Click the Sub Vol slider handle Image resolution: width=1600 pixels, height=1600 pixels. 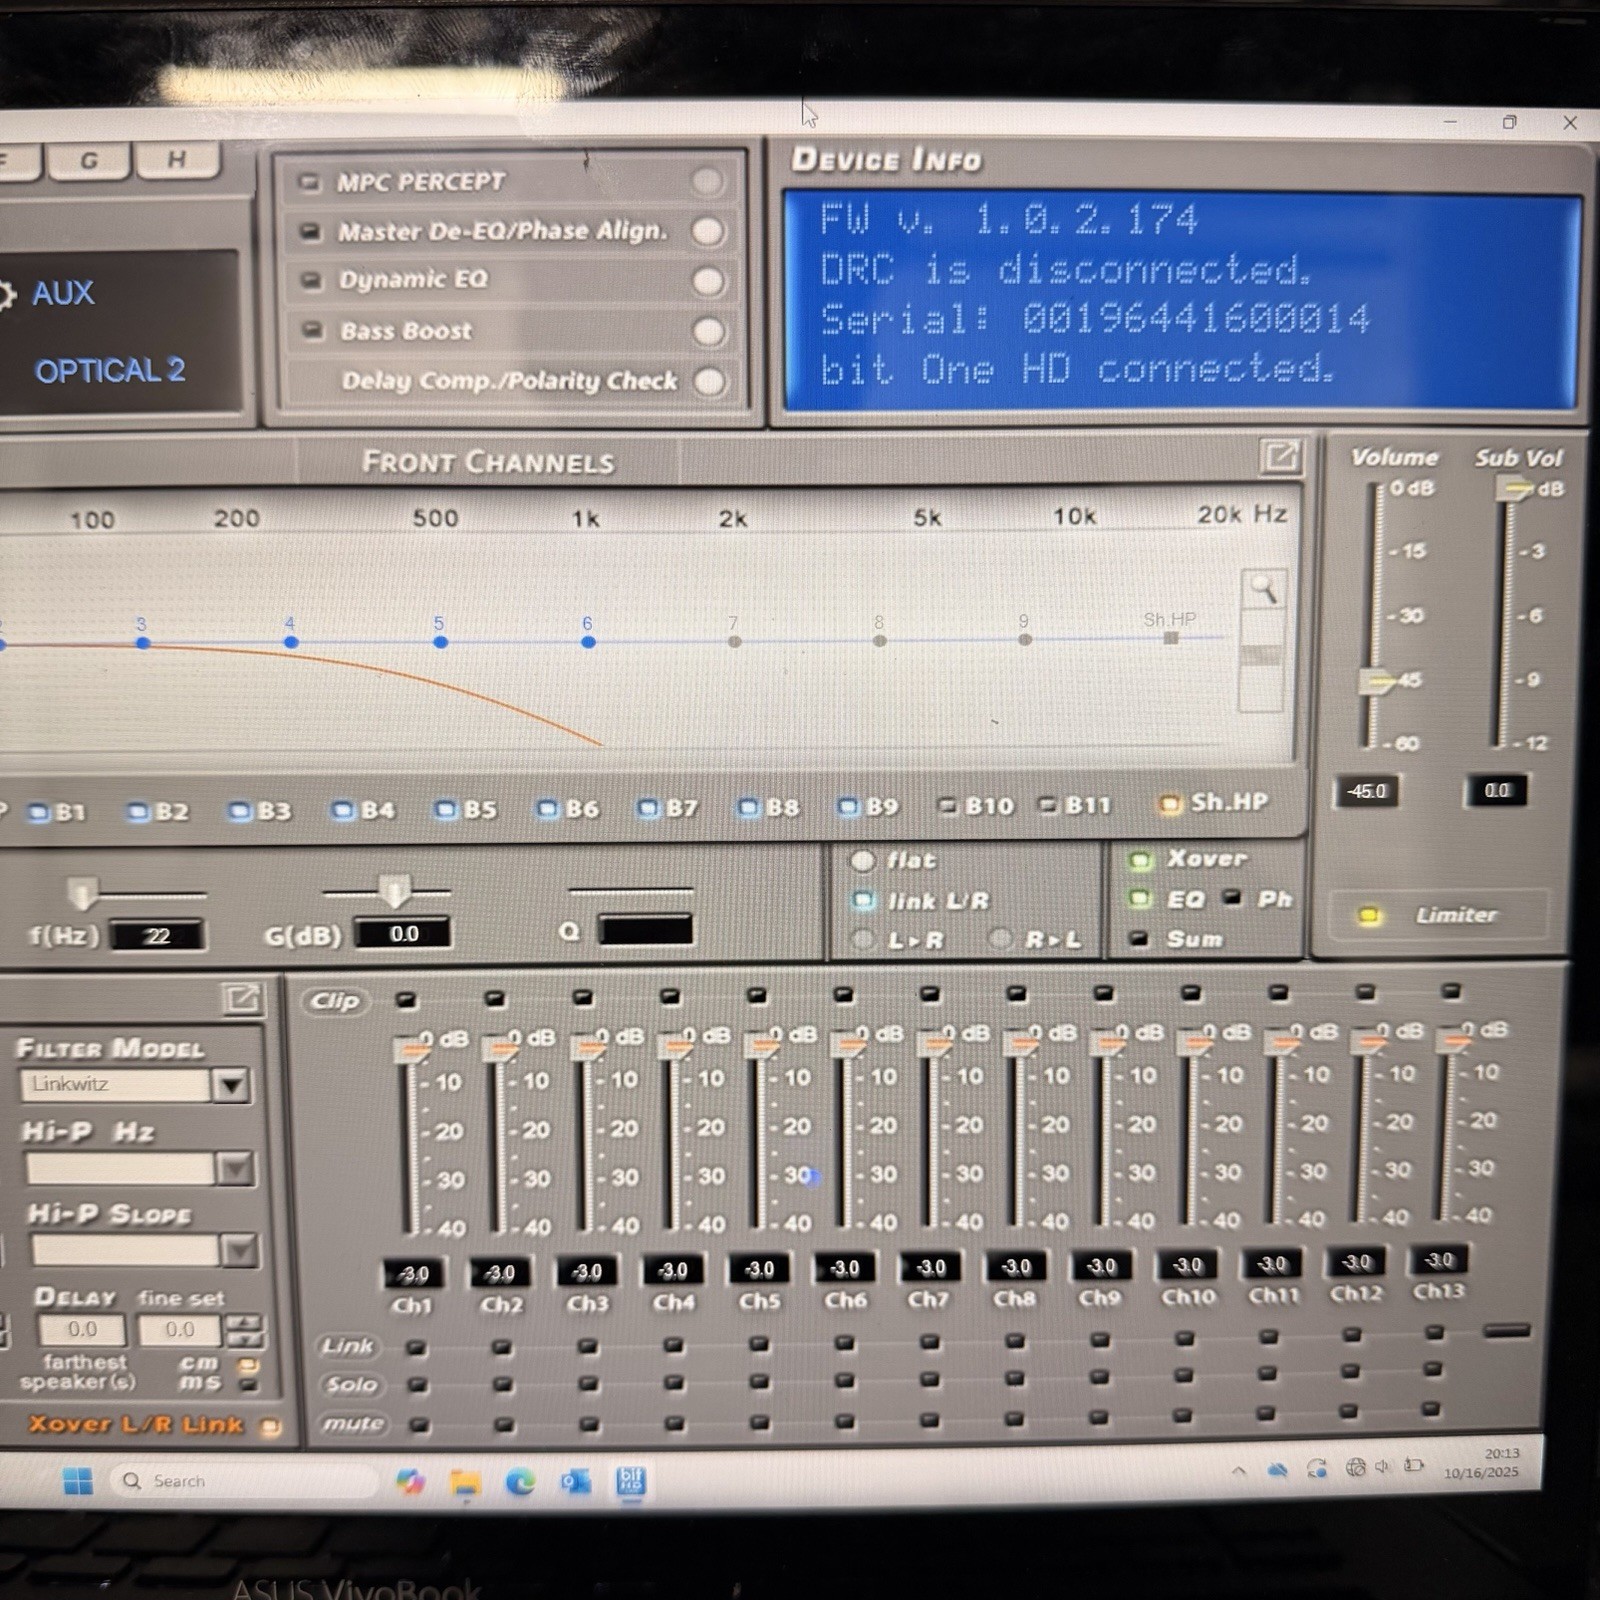(x=1513, y=488)
